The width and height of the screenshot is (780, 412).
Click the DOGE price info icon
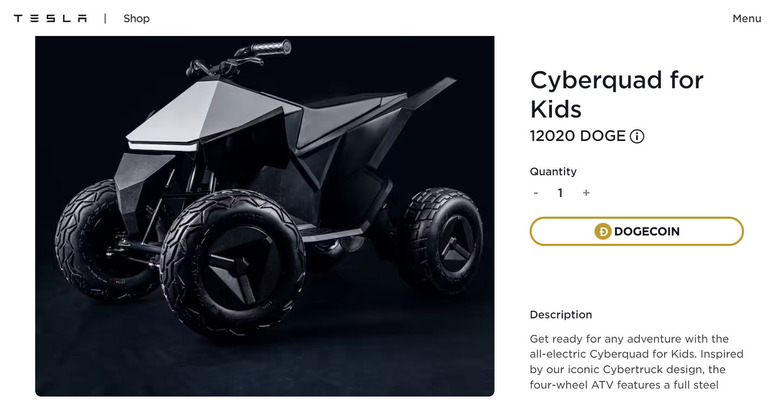pyautogui.click(x=637, y=136)
